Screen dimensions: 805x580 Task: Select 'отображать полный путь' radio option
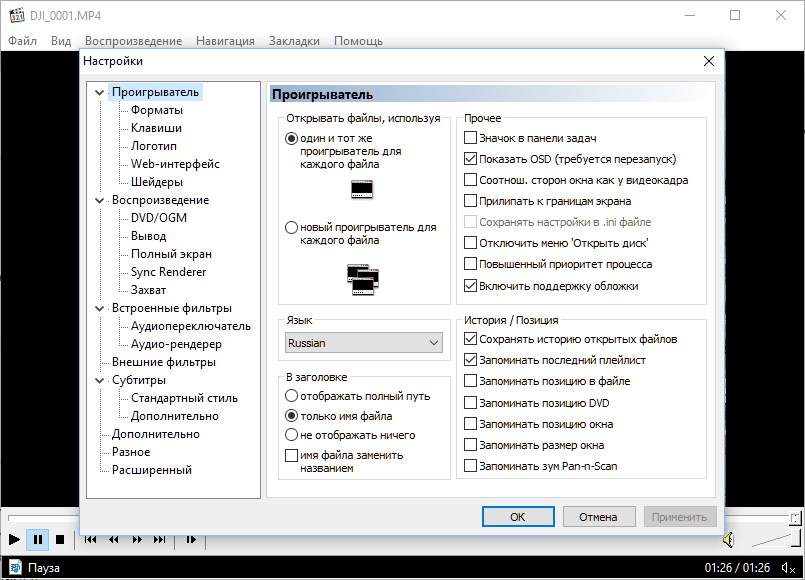point(291,396)
